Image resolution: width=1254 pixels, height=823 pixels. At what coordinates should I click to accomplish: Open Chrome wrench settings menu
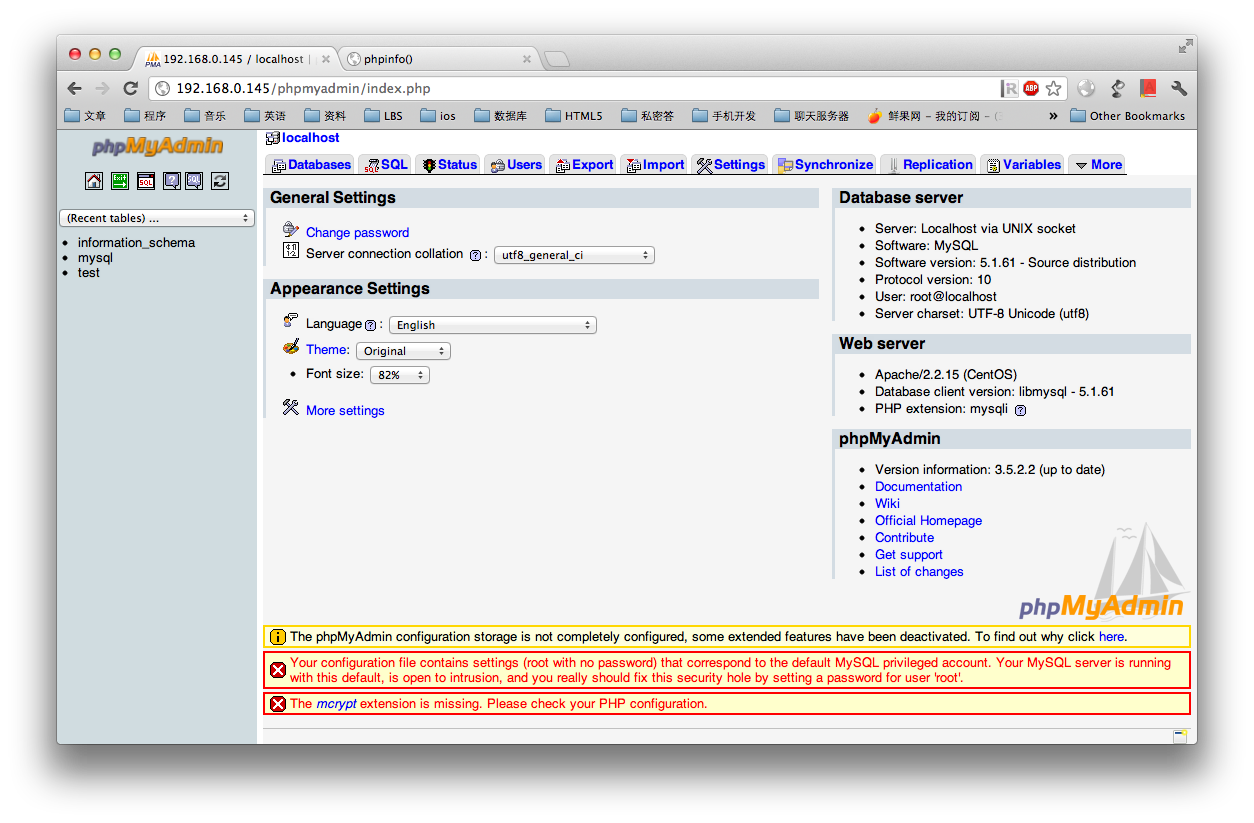click(1179, 89)
